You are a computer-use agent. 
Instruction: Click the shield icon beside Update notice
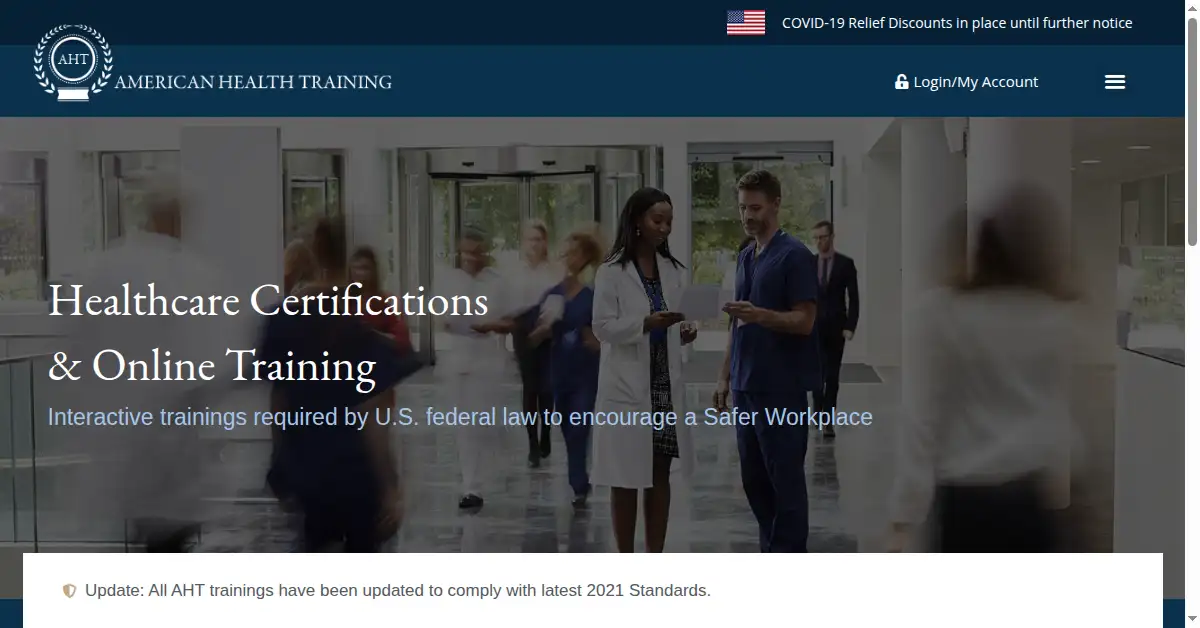[69, 591]
